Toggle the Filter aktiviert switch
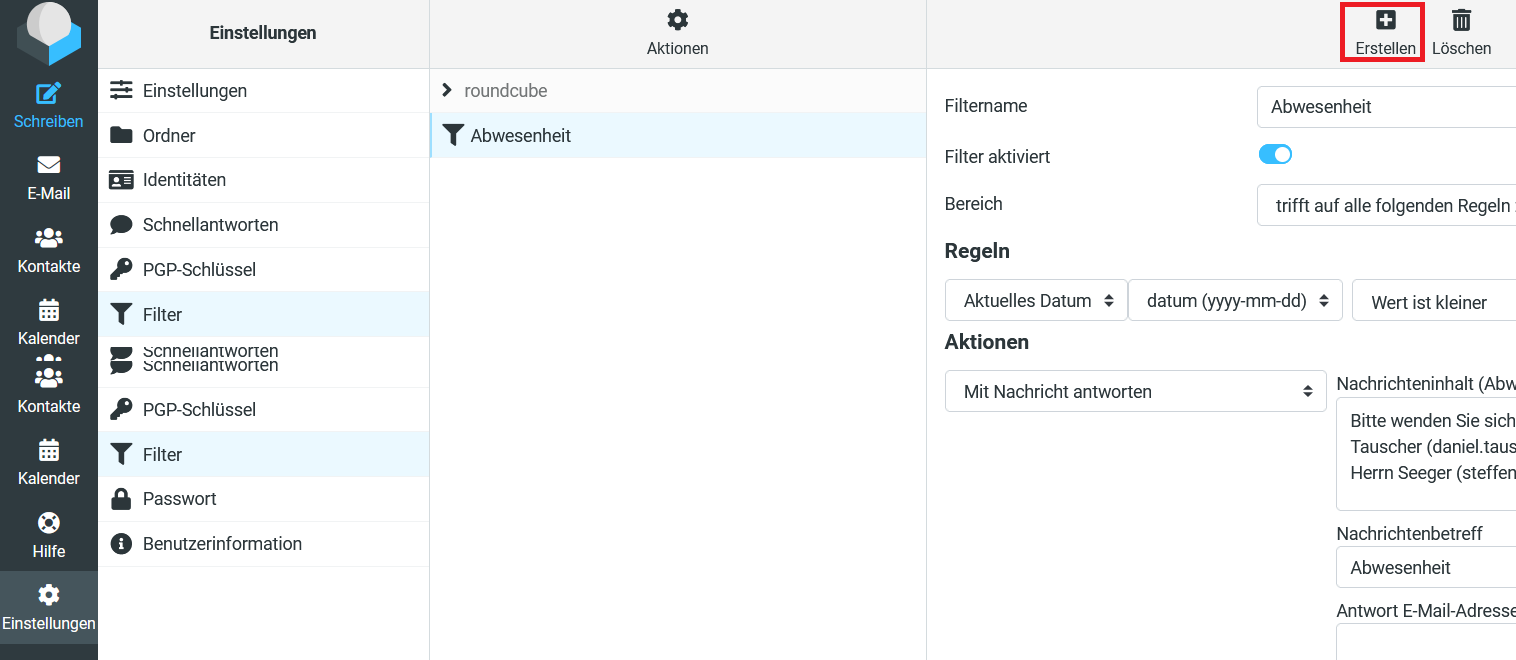Screen dimensions: 1516x660 pos(1275,154)
